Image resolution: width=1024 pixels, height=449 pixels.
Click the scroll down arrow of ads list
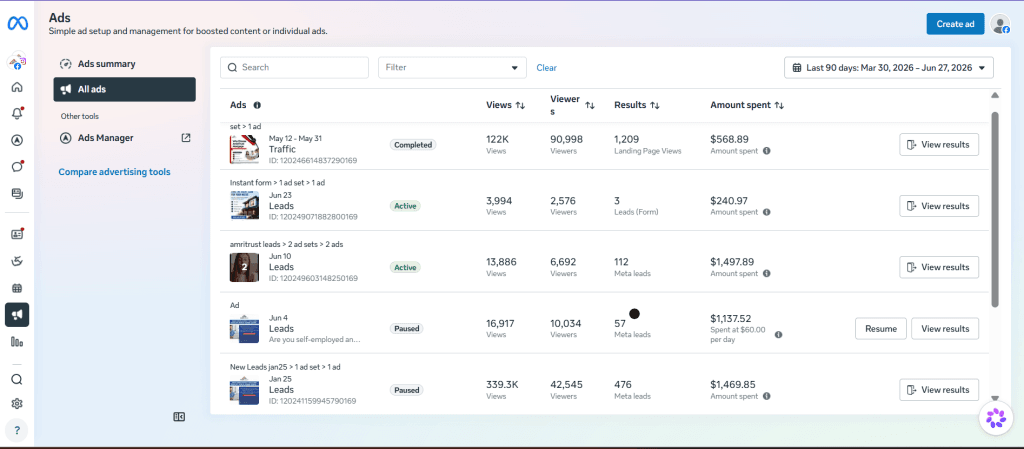tap(995, 398)
